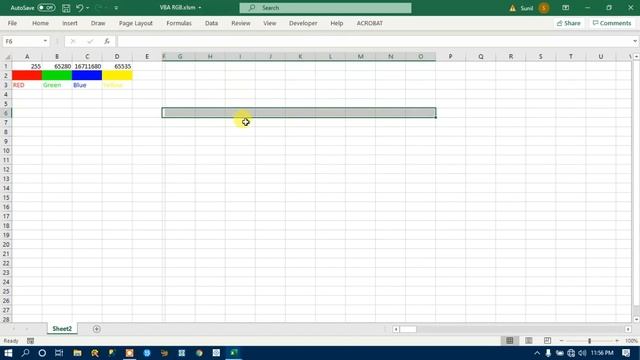640x360 pixels.
Task: Open the account avatar next to Sunil
Action: pyautogui.click(x=544, y=8)
